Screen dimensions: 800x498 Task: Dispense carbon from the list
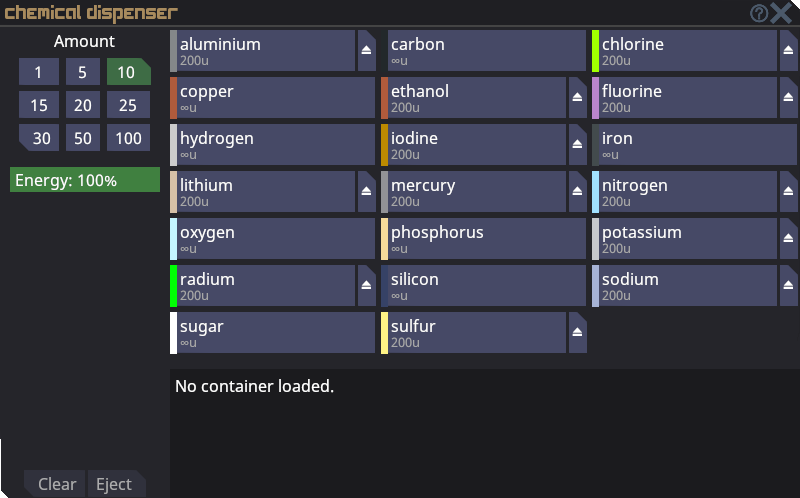[486, 50]
